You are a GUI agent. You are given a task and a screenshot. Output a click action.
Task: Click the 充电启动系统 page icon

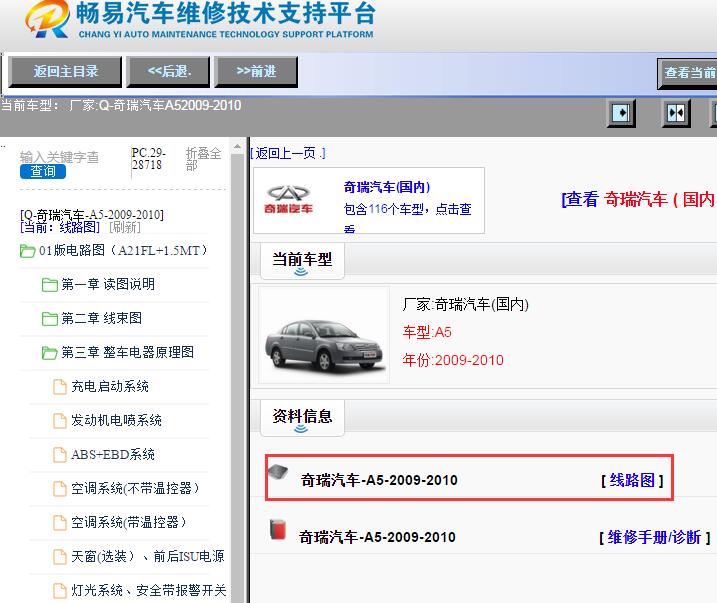pos(59,387)
